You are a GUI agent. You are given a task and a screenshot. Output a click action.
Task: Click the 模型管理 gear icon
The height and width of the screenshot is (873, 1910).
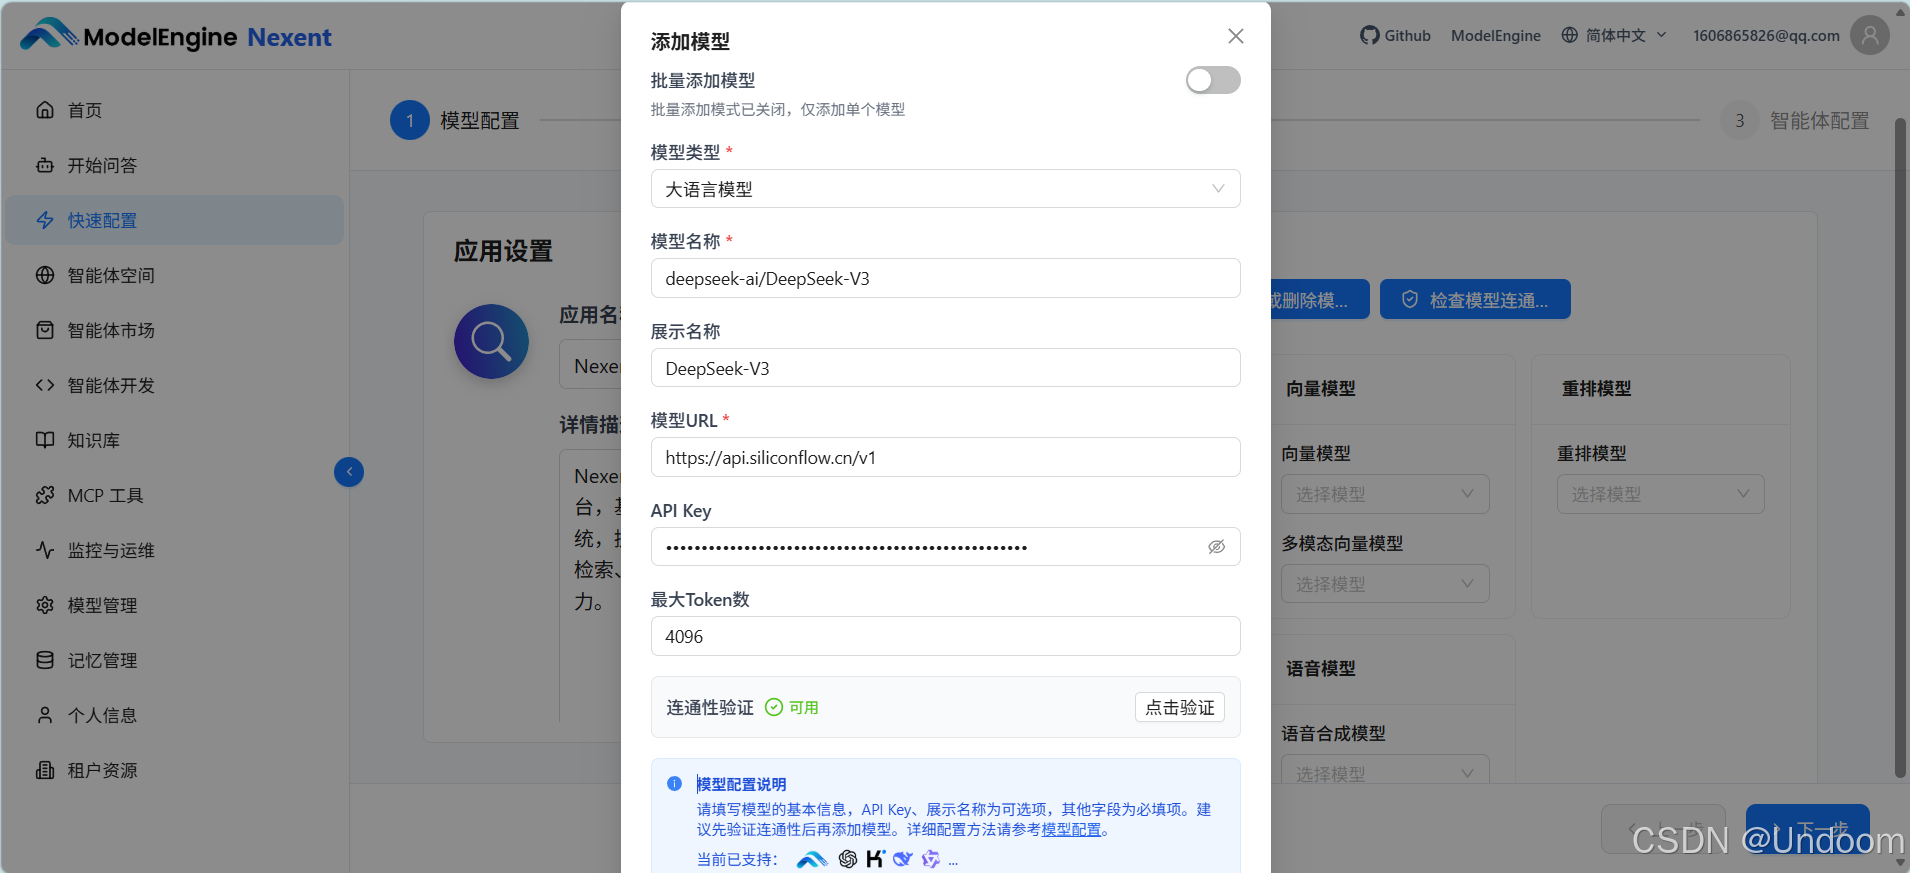tap(45, 605)
